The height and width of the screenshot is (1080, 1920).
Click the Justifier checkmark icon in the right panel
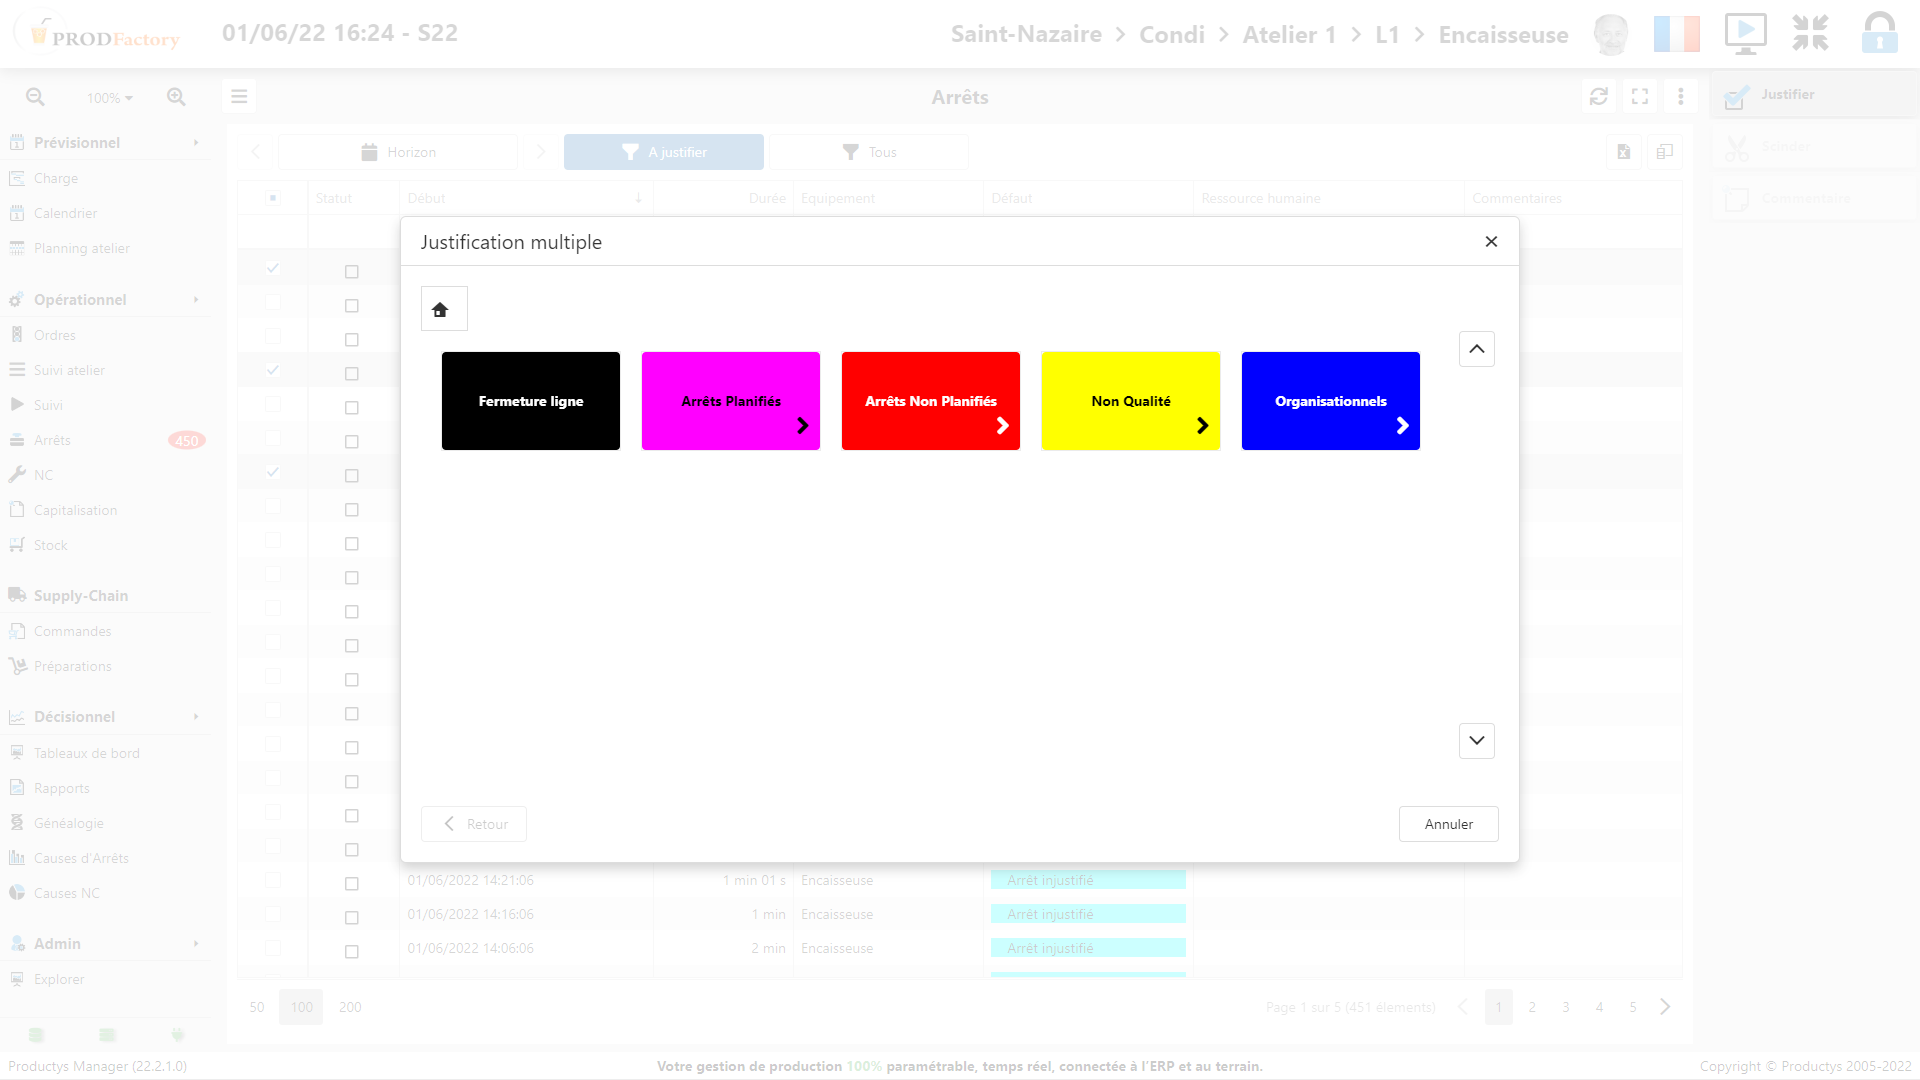(x=1737, y=94)
